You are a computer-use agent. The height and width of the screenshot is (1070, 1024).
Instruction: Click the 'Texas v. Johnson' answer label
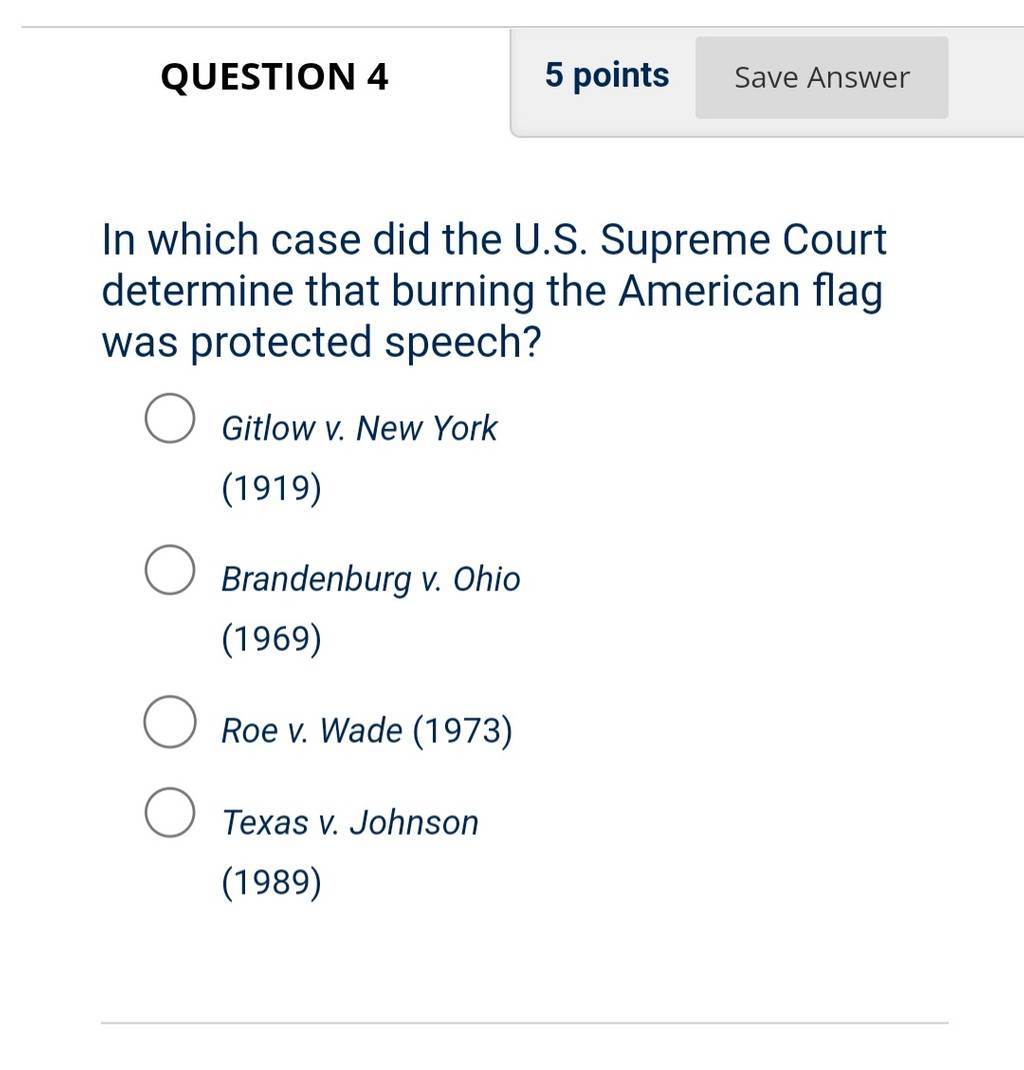[351, 823]
